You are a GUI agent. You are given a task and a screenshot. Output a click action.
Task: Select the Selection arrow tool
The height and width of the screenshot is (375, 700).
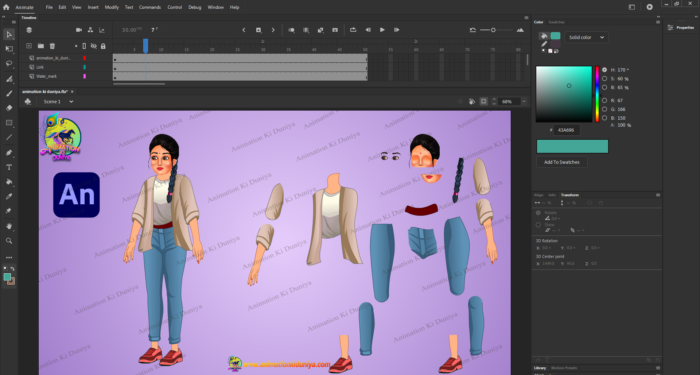tap(9, 34)
